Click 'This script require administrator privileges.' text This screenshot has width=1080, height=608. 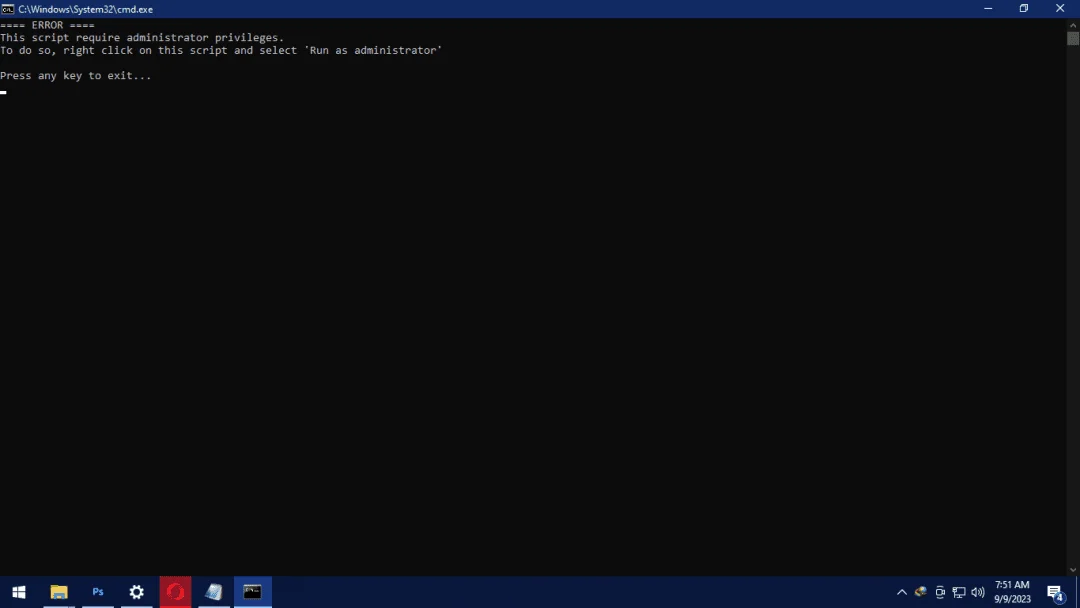coord(142,37)
